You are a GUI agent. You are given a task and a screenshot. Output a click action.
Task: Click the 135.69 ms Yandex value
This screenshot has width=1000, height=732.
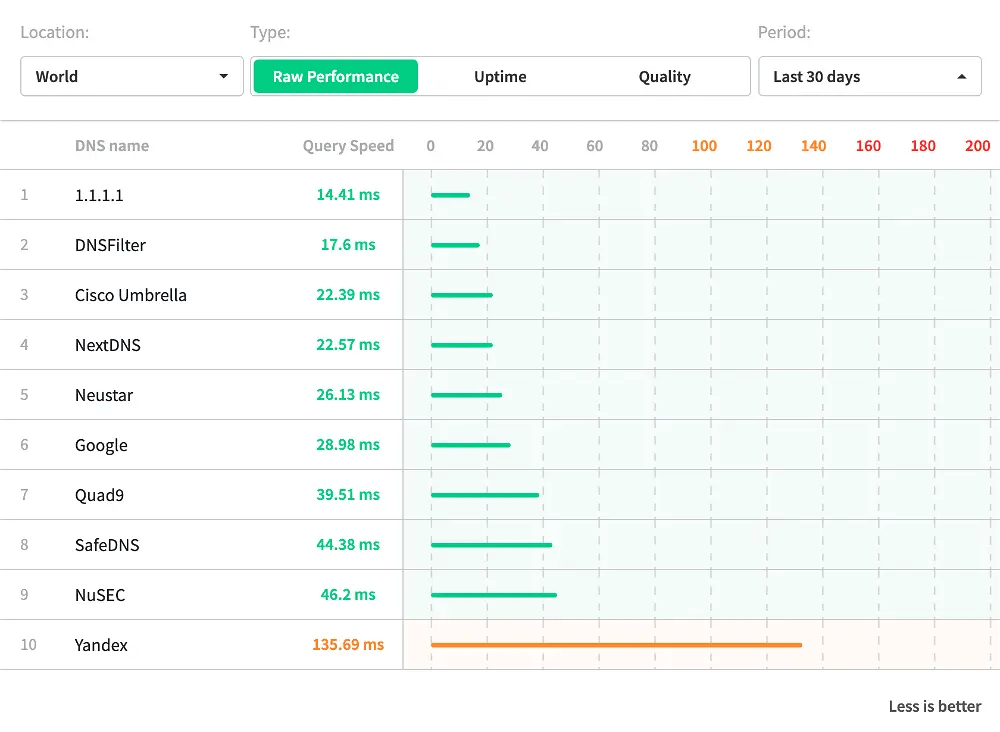348,645
